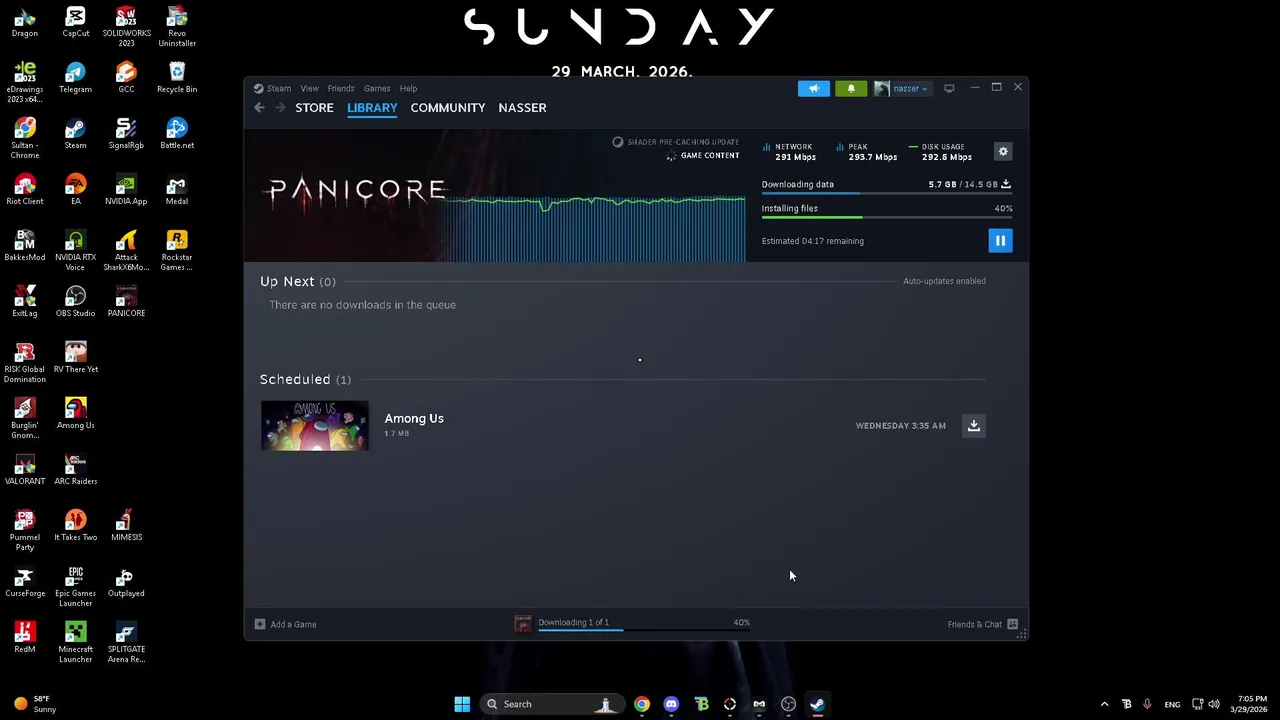Click the PANICORE logo banner
Viewport: 1280px width, 720px height.
click(x=357, y=190)
